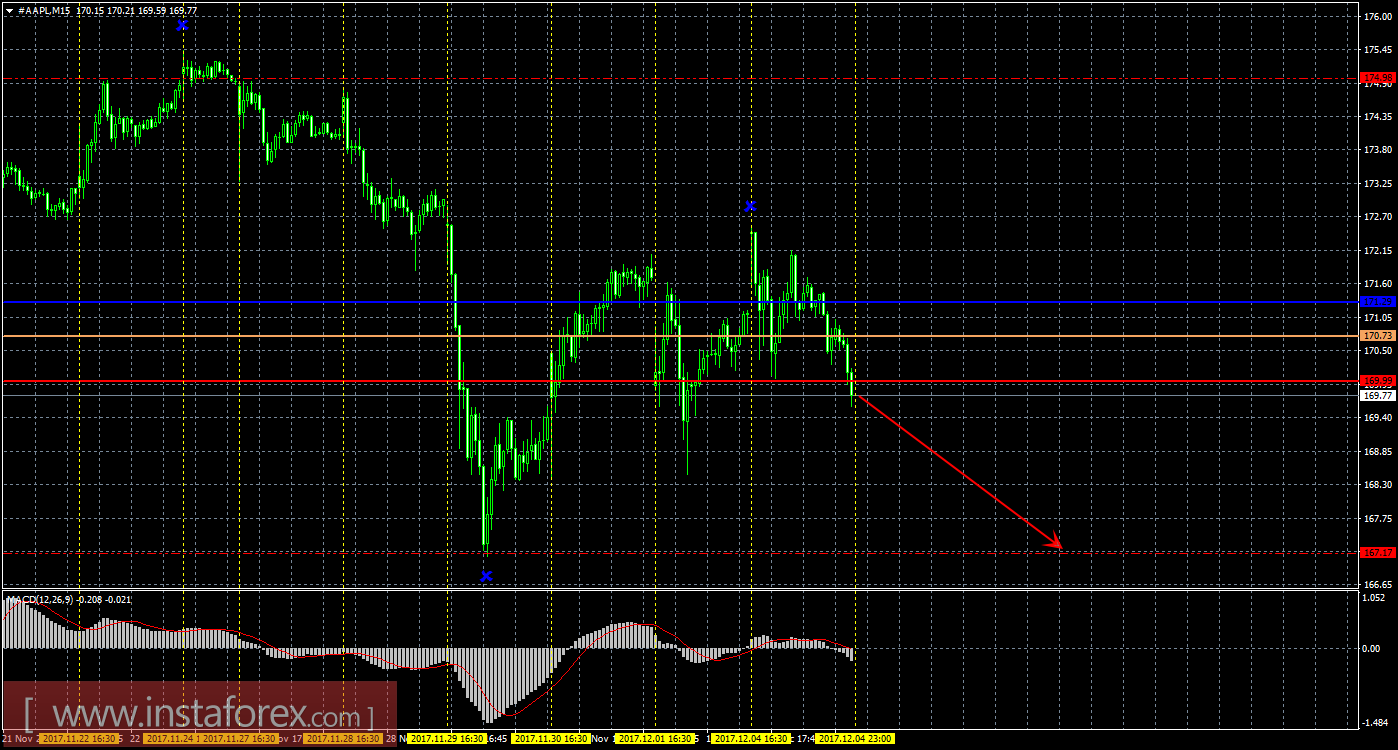Click the 2017.12.04 16:30 date marker
This screenshot has width=1398, height=750.
pos(752,739)
